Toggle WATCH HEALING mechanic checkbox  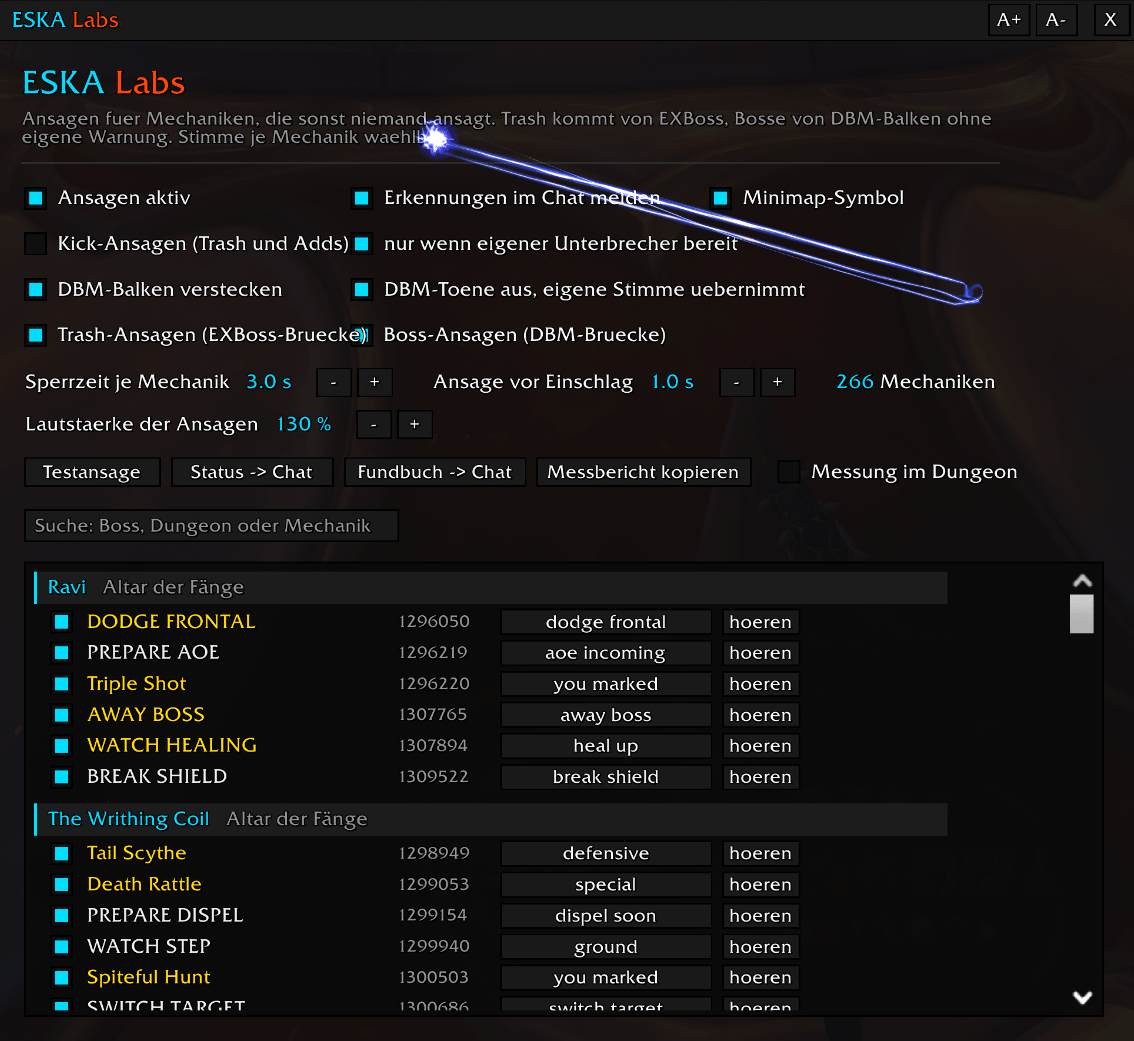(61, 746)
